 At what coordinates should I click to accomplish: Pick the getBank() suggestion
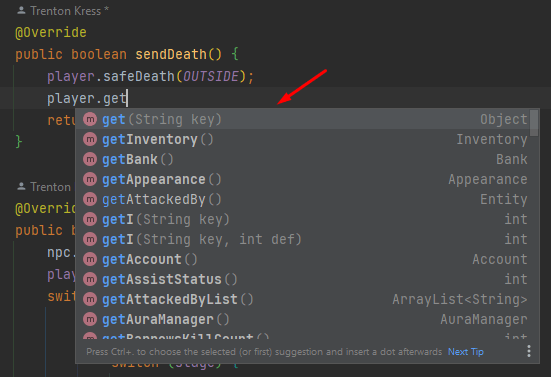point(303,160)
